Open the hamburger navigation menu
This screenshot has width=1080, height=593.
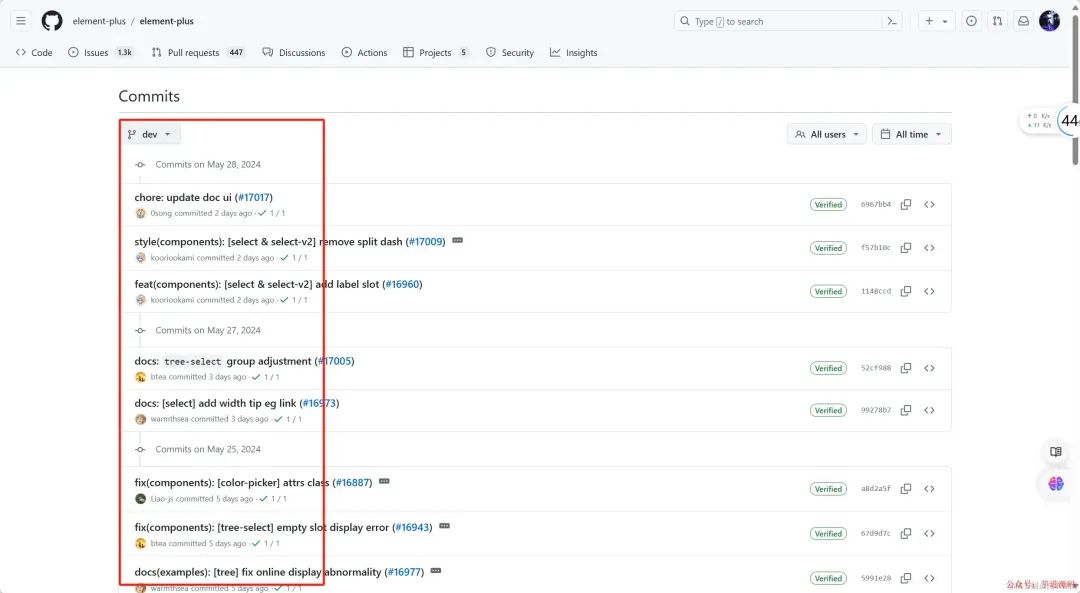21,21
